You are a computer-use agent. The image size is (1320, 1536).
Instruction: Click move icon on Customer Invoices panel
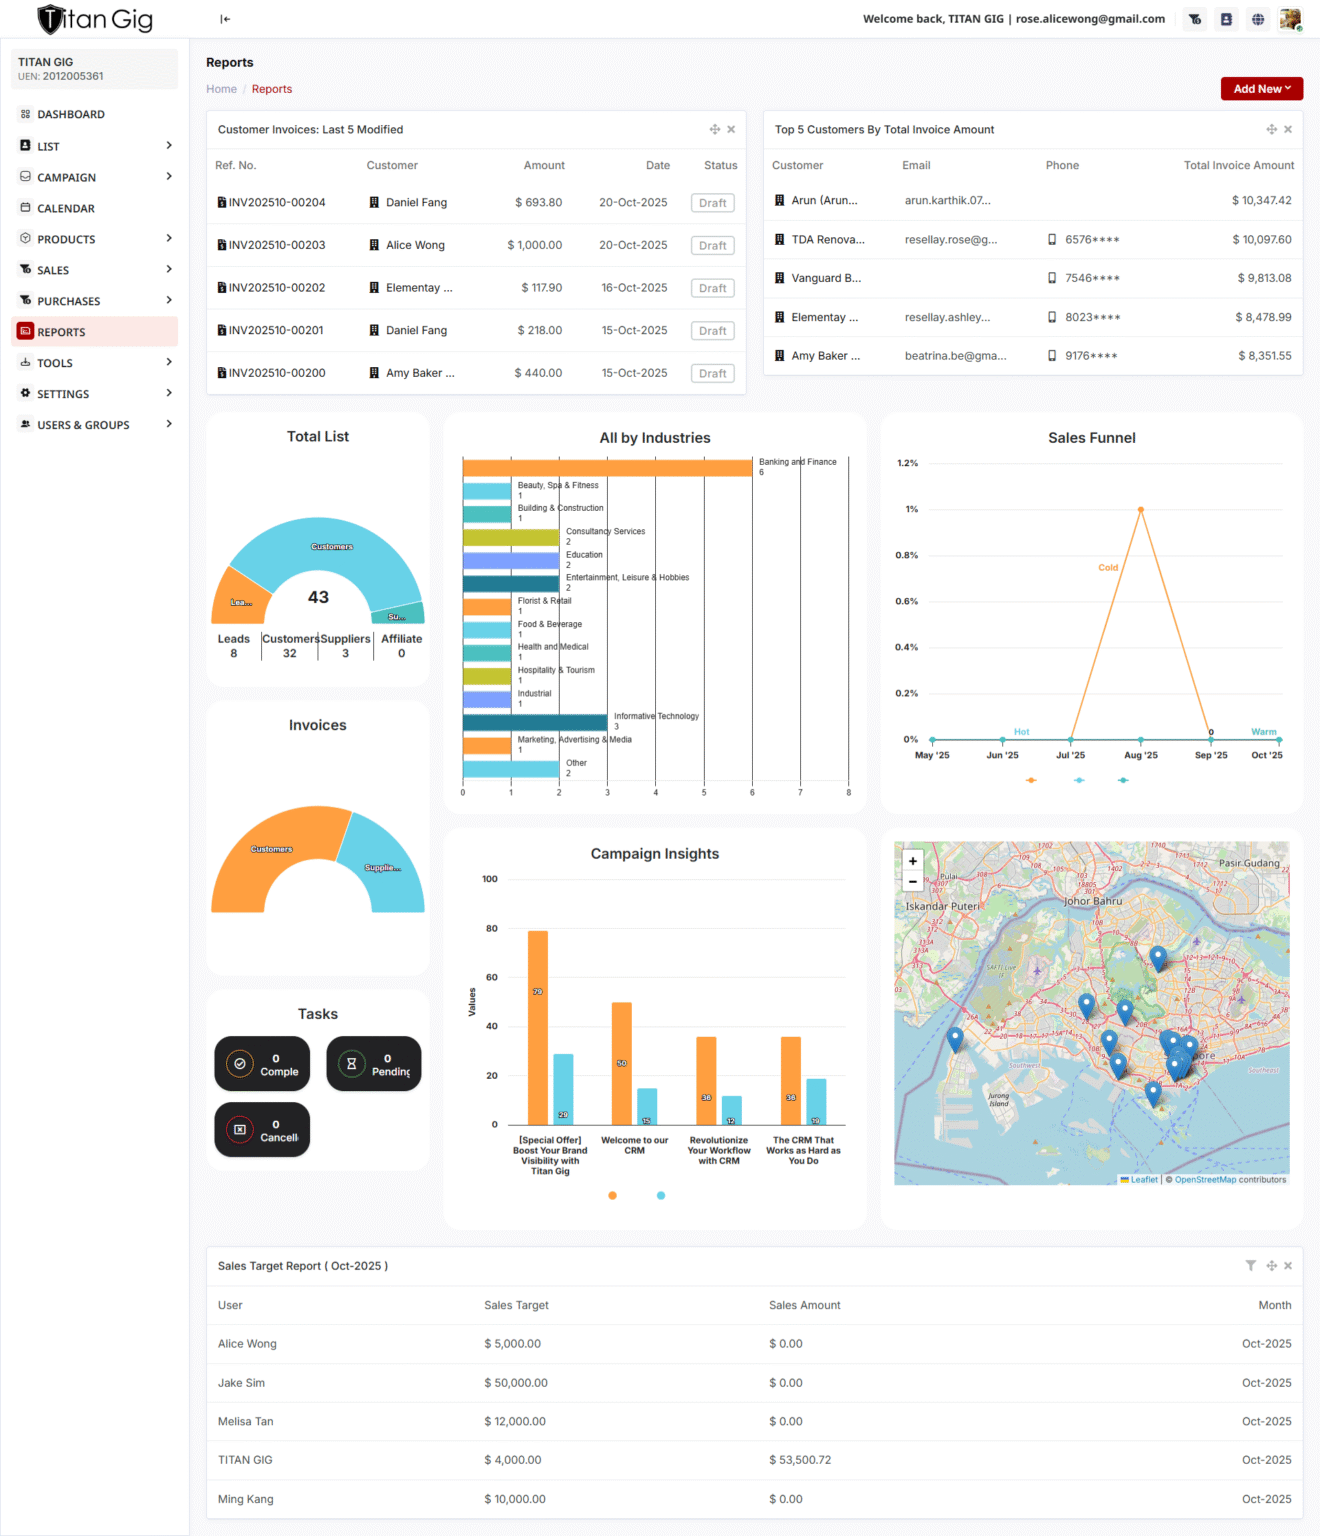(x=715, y=130)
